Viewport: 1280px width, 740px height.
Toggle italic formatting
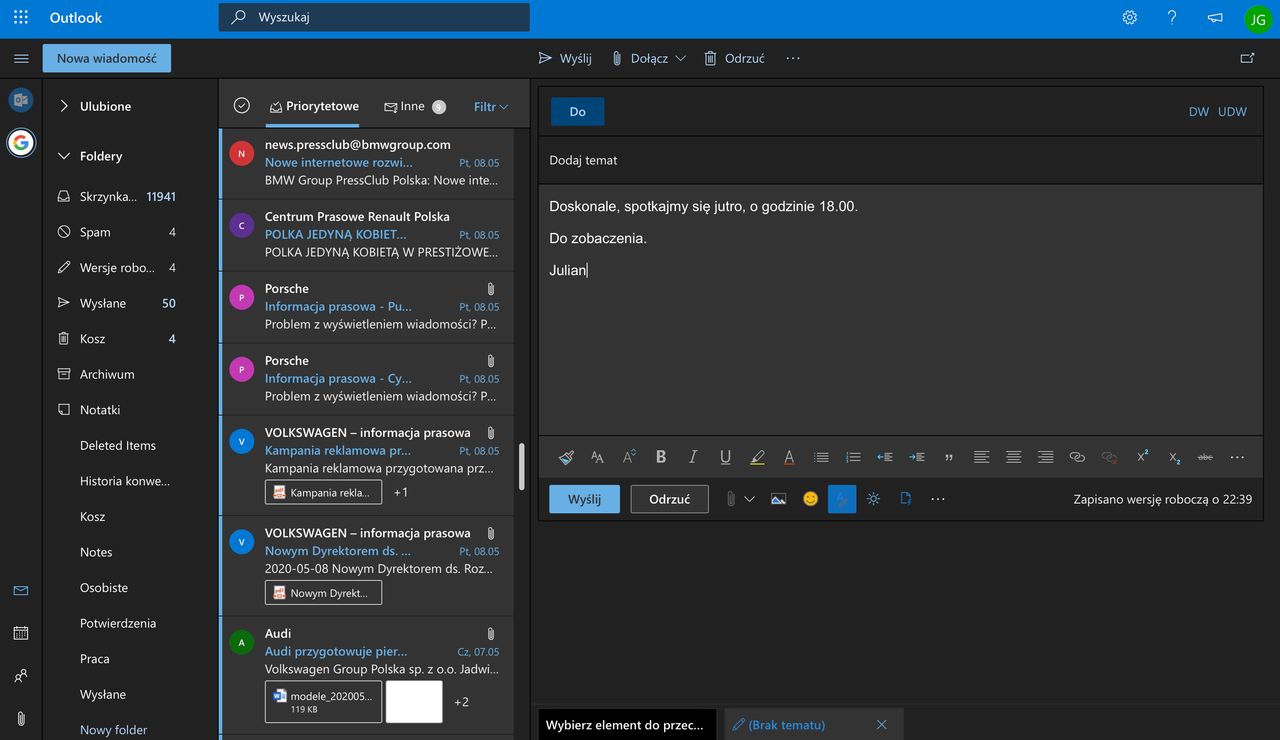(x=693, y=457)
